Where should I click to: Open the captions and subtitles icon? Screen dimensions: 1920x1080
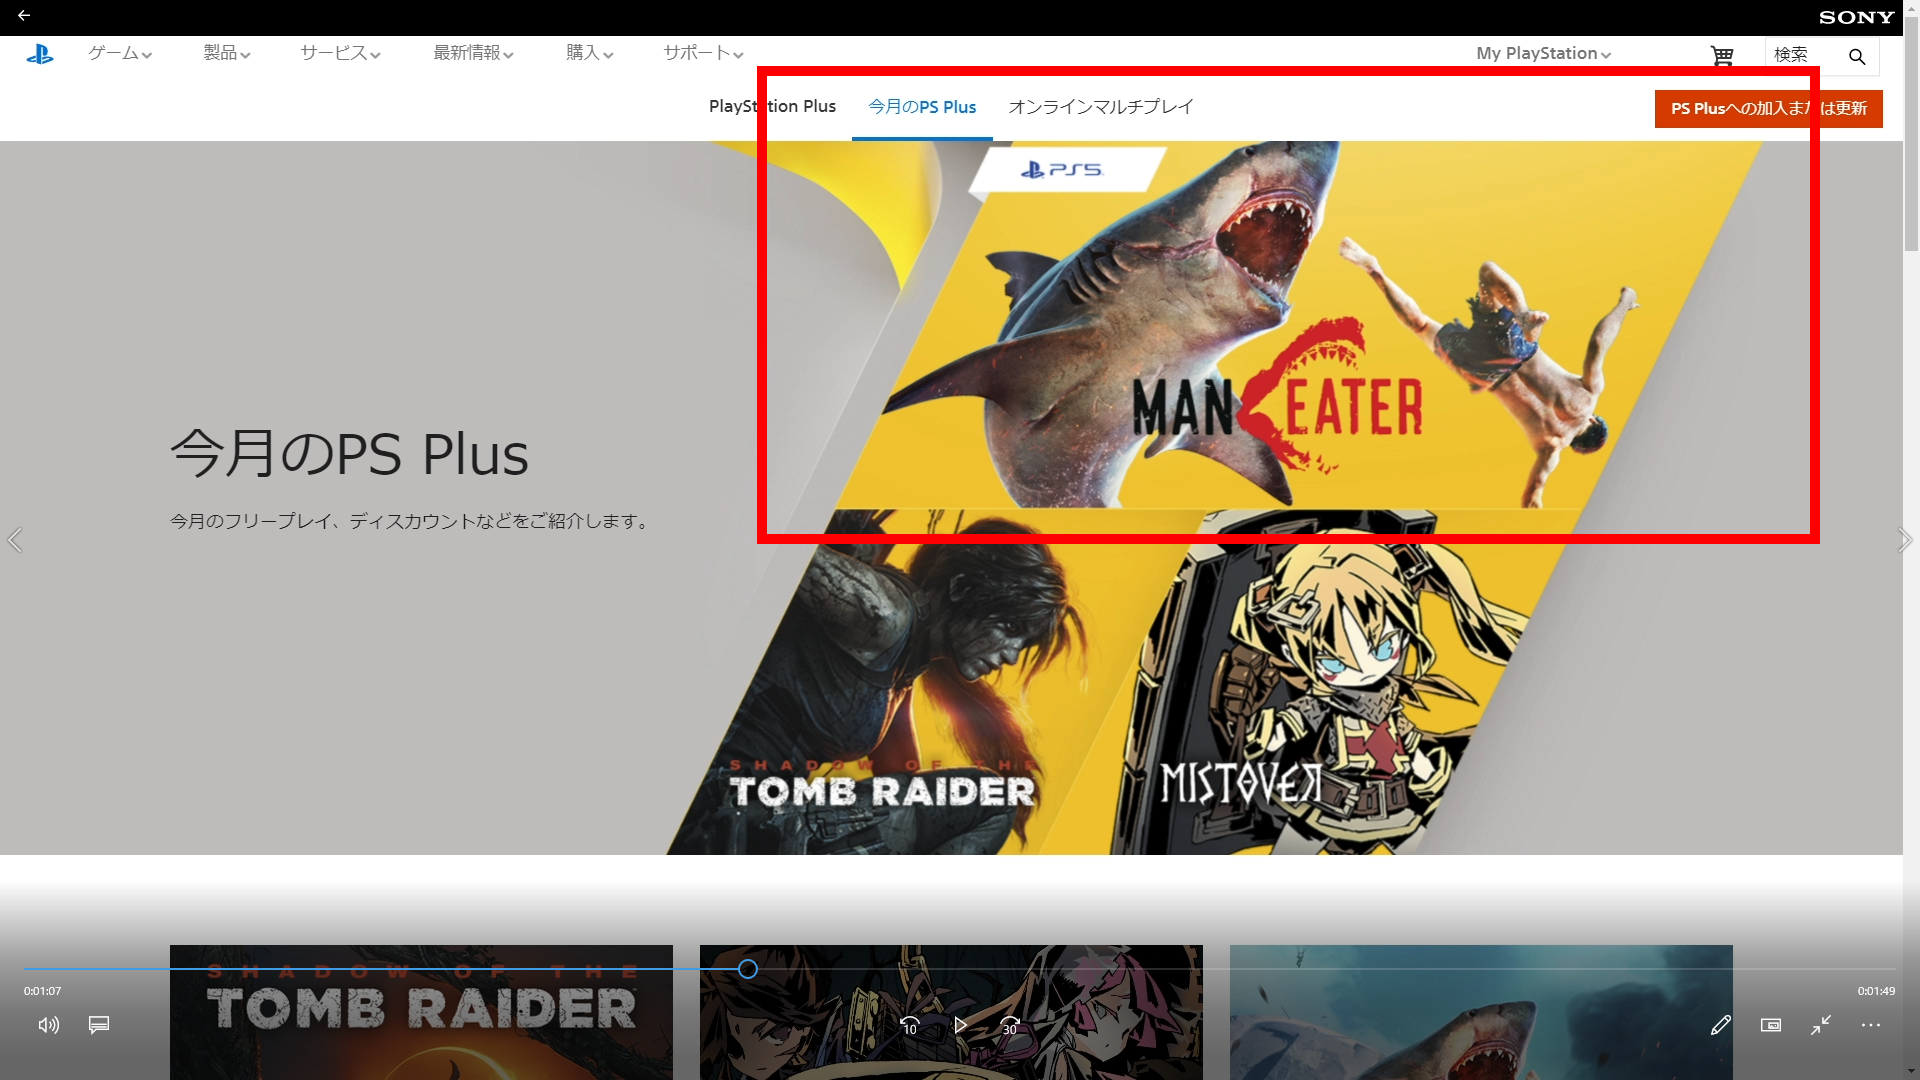(99, 1025)
